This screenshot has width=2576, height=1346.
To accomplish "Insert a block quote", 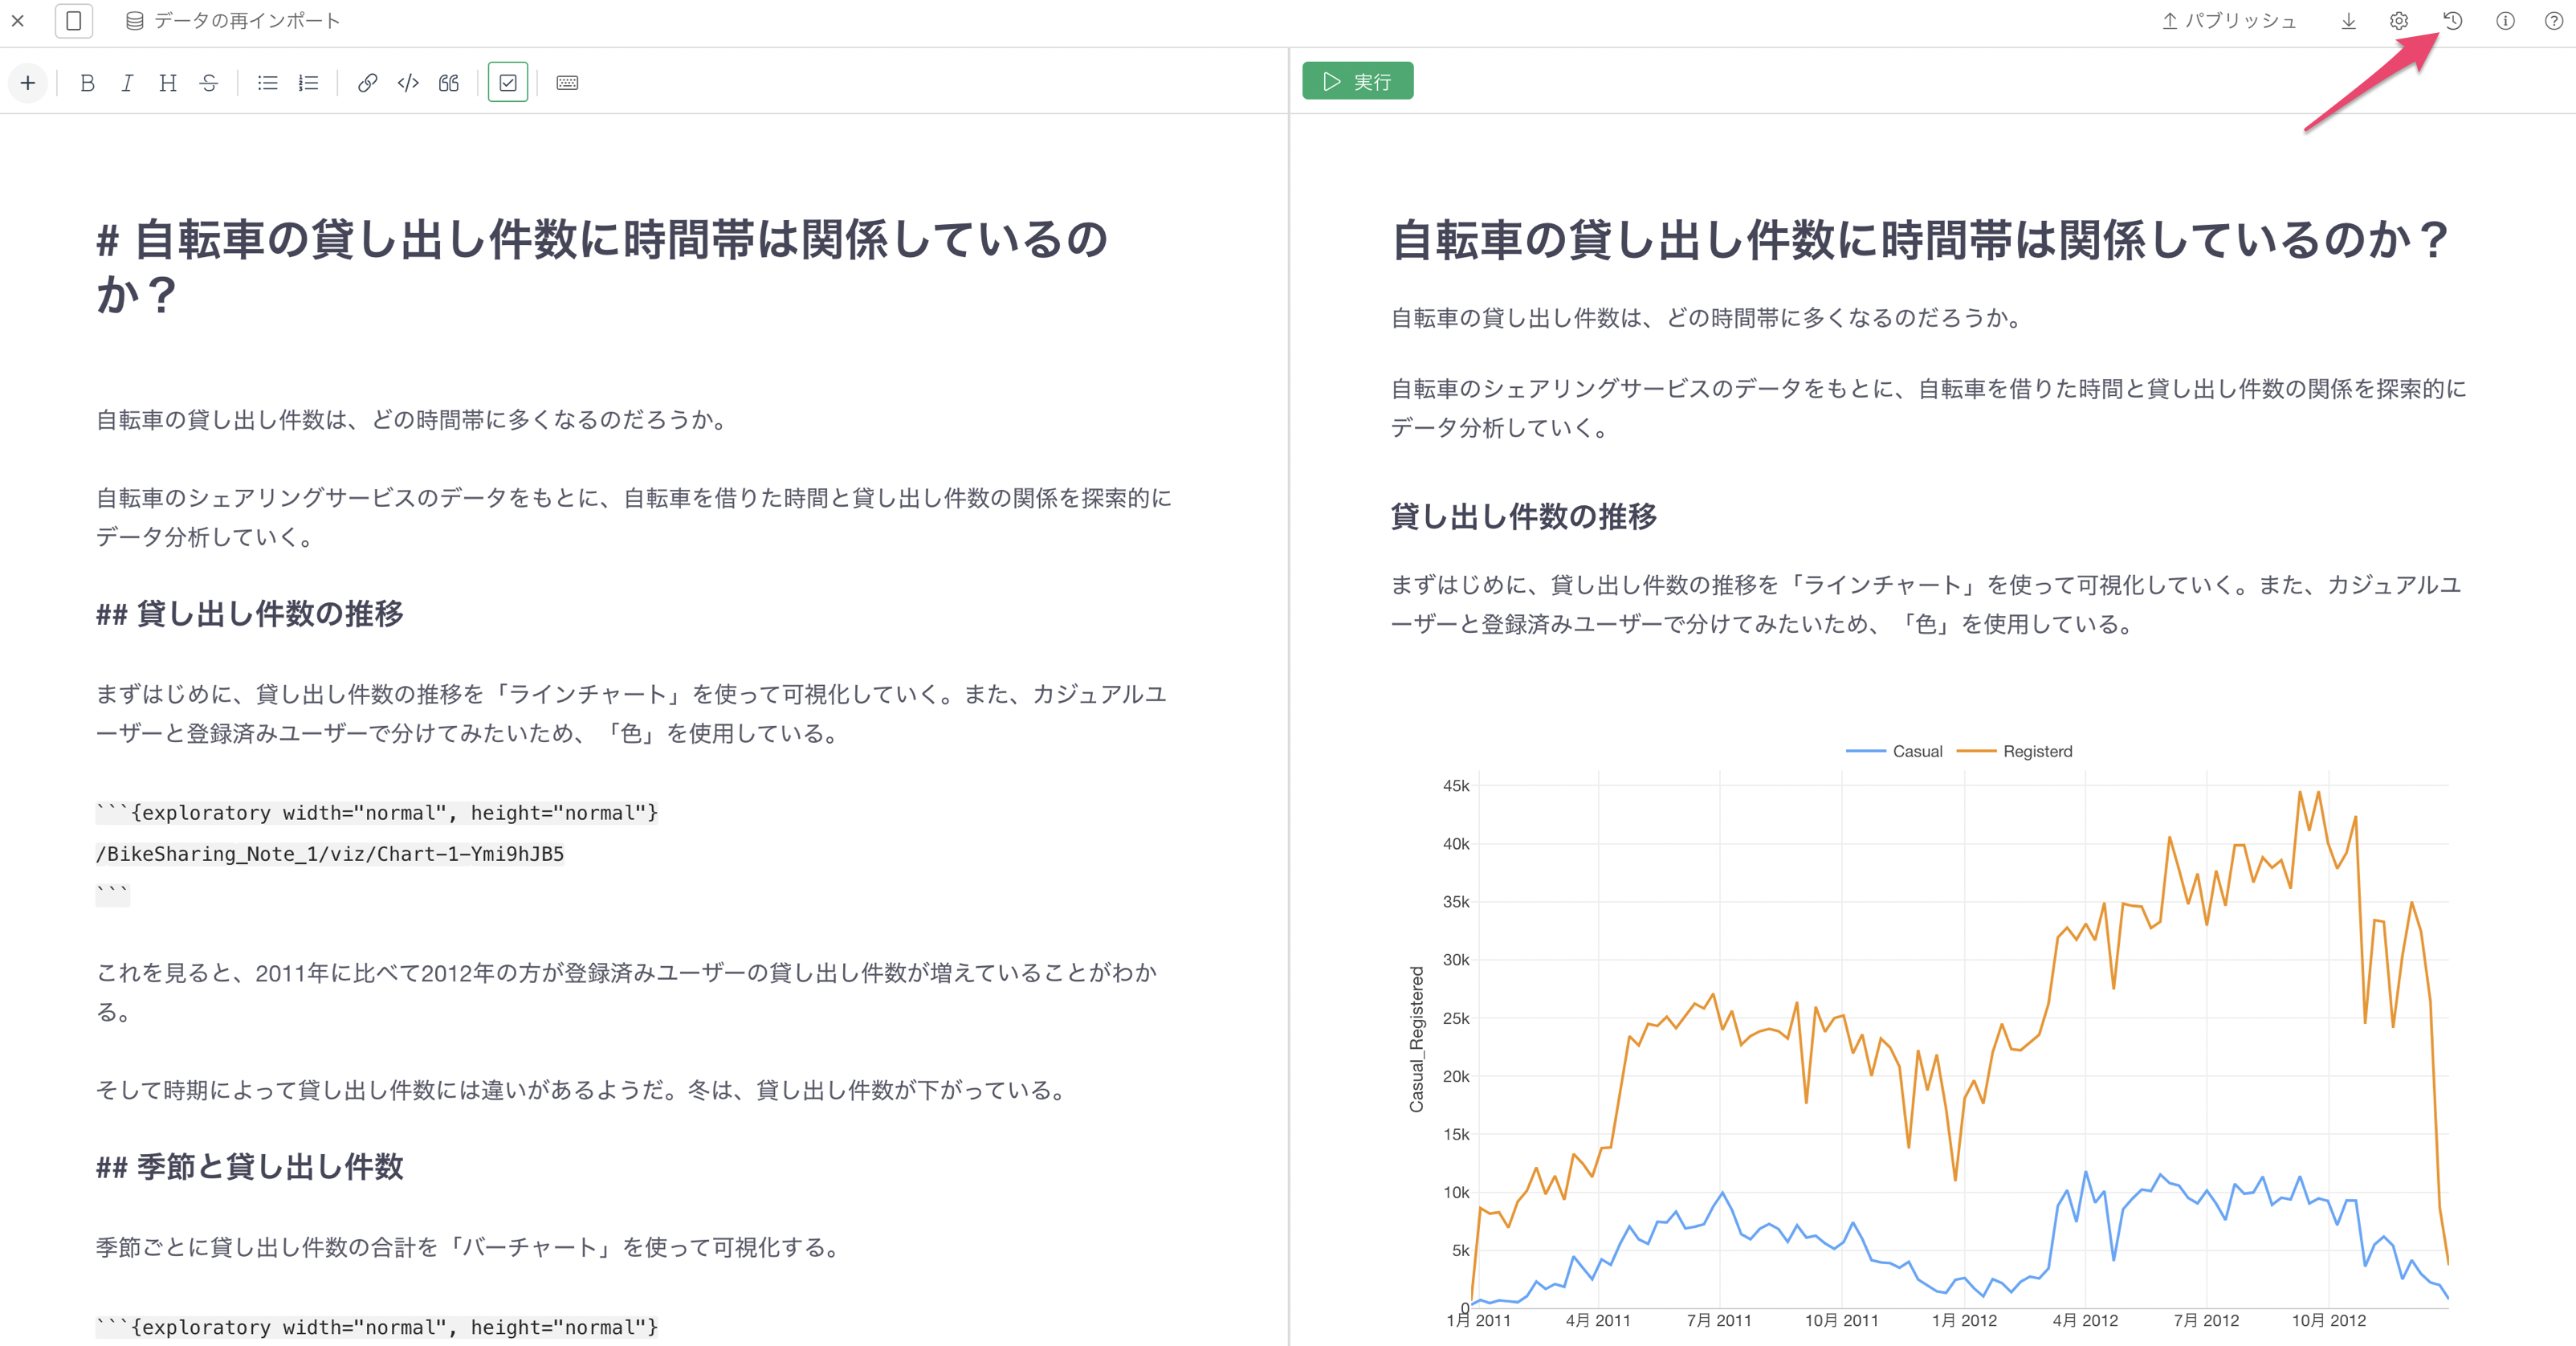I will click(449, 83).
